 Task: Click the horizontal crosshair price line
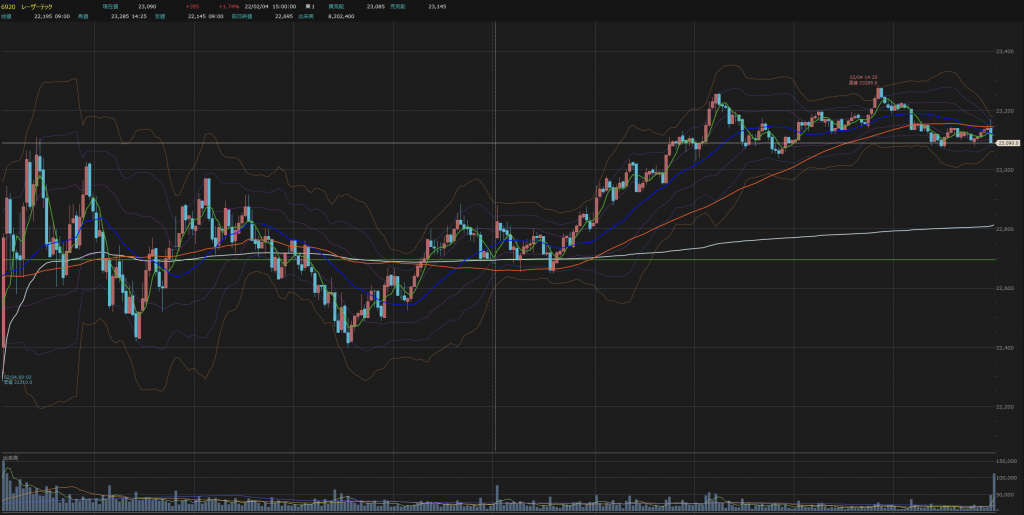[x=496, y=142]
